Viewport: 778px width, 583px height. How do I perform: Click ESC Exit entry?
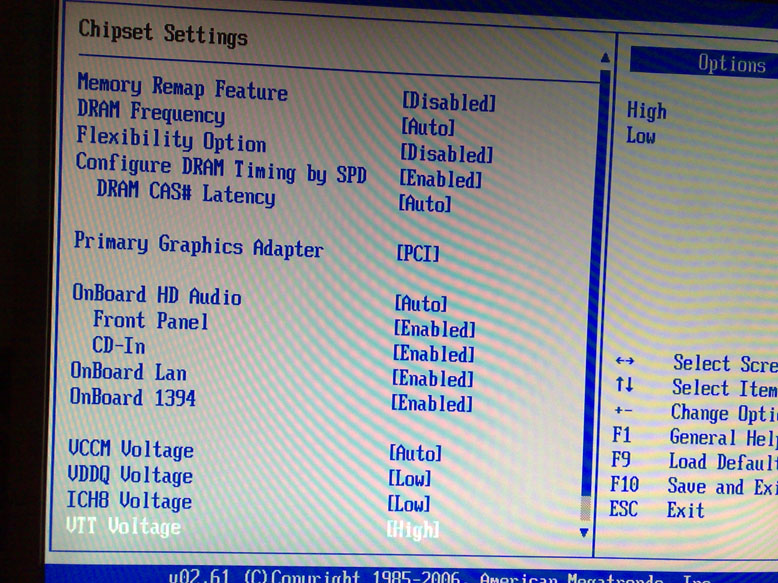(656, 510)
